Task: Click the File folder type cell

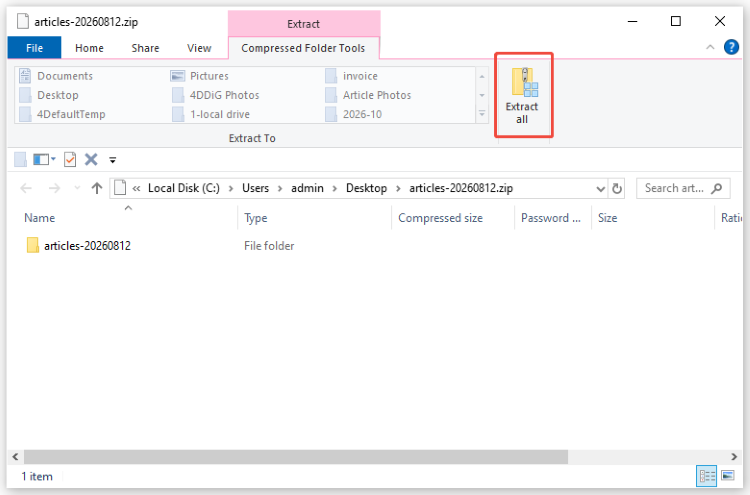Action: 269,246
